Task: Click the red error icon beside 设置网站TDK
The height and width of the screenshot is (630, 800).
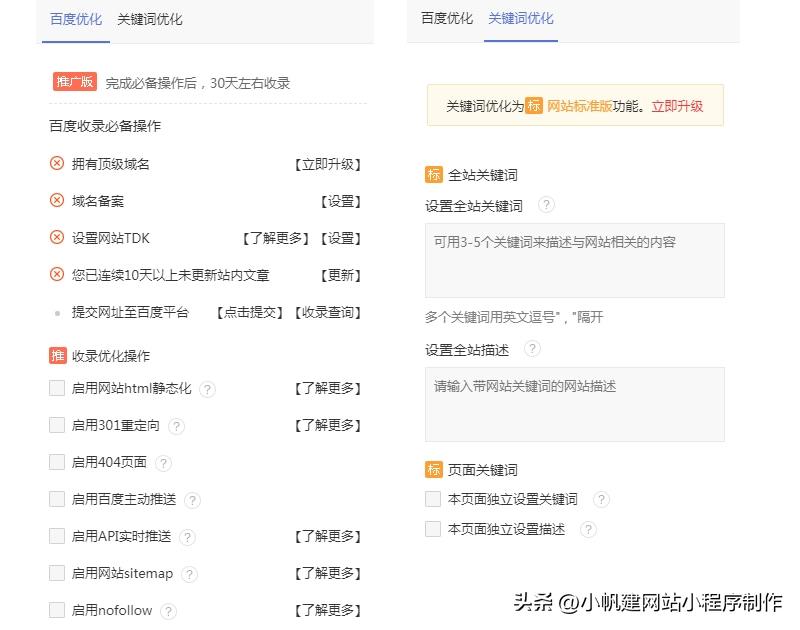Action: [57, 238]
